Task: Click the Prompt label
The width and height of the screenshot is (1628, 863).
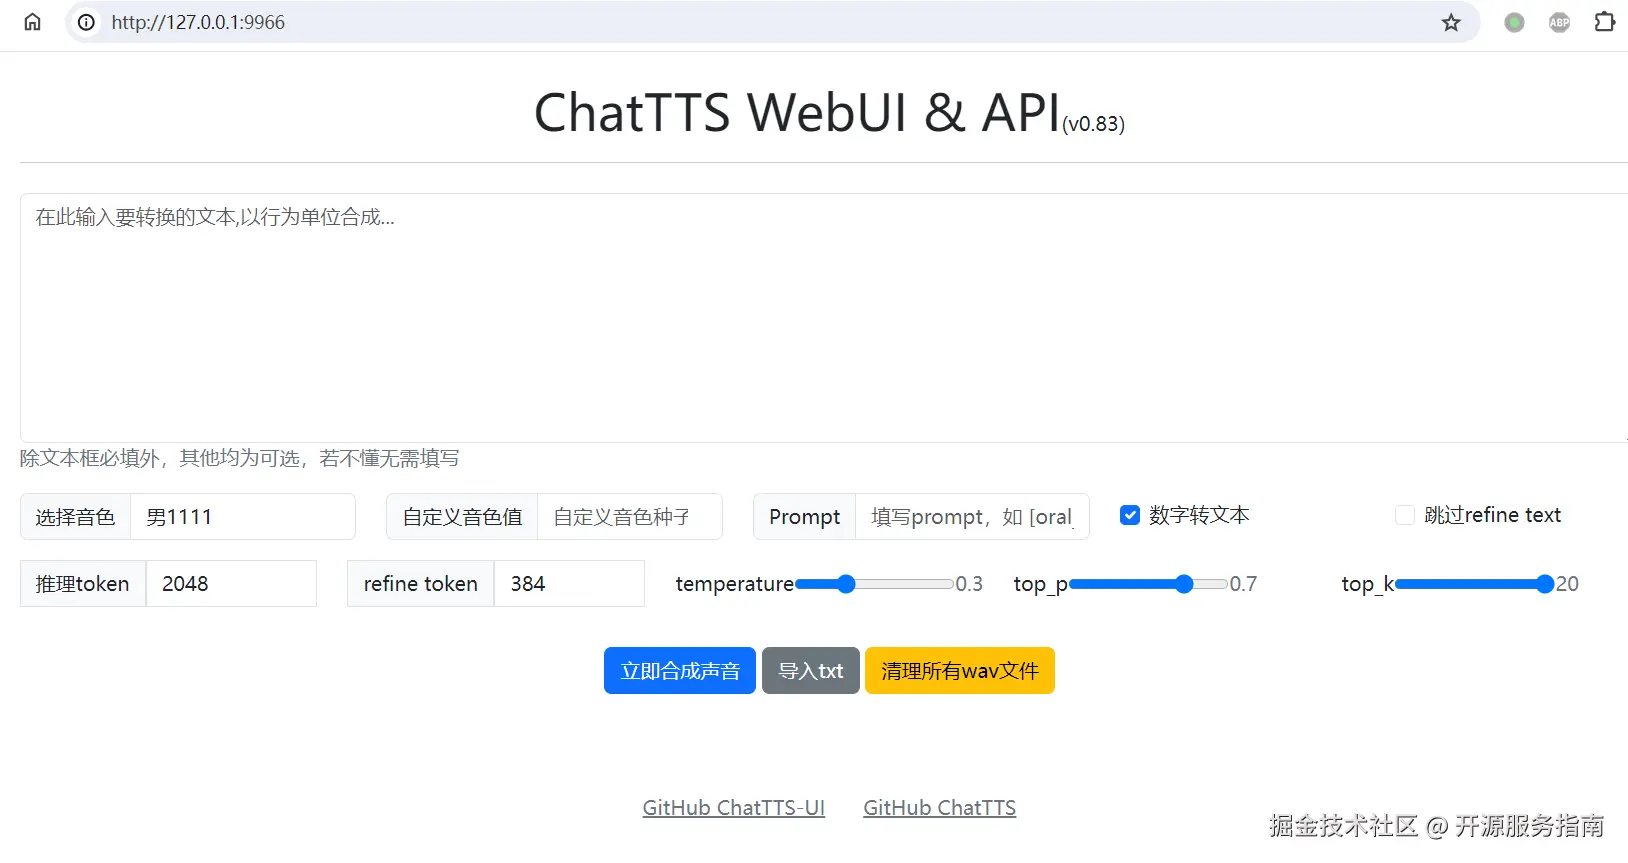Action: [x=805, y=517]
